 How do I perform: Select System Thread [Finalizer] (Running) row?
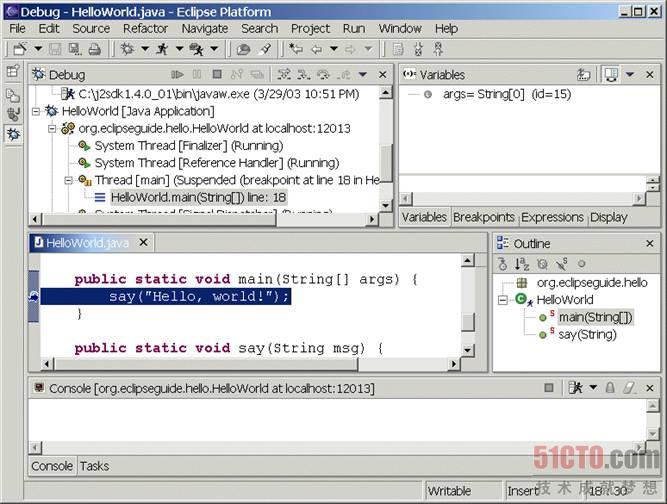pyautogui.click(x=188, y=146)
